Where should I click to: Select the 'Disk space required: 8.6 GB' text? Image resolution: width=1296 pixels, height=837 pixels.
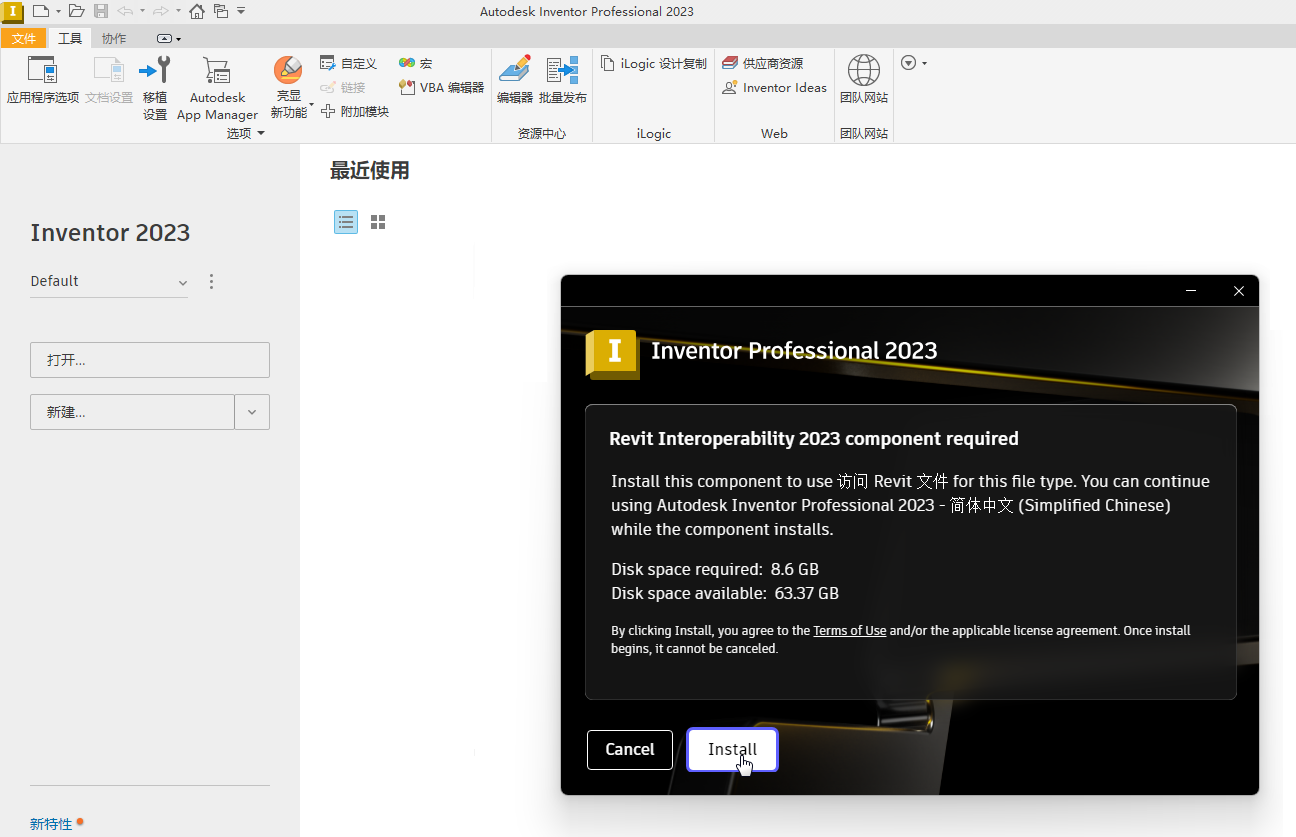pos(715,570)
